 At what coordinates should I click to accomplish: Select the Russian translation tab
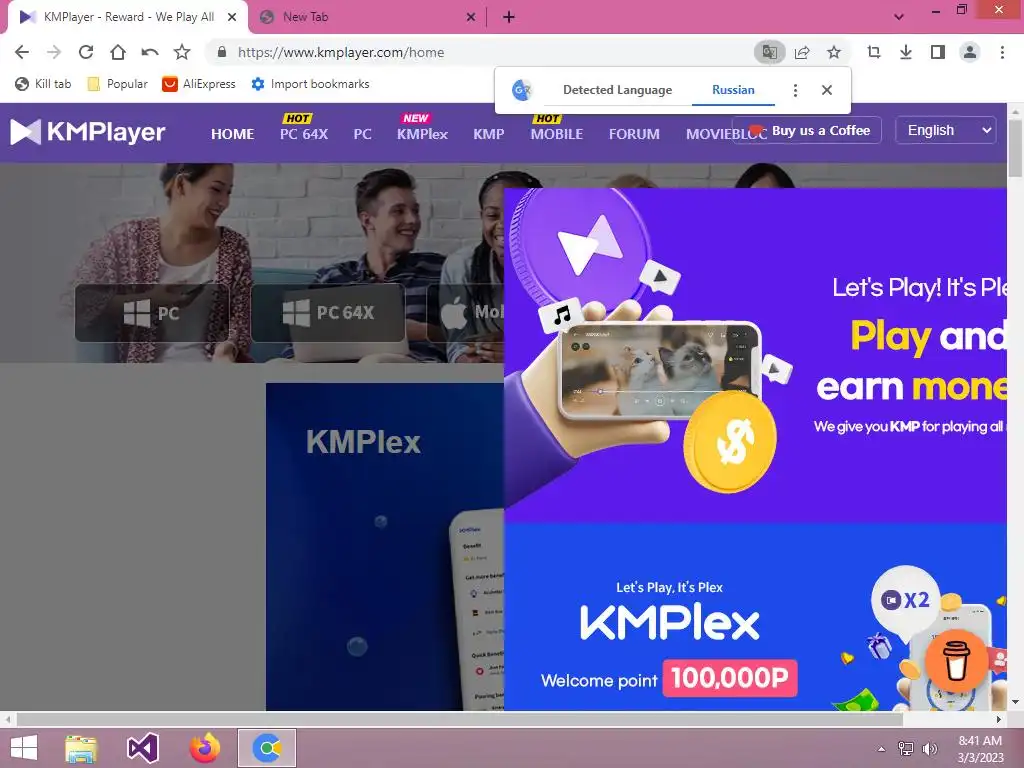733,90
